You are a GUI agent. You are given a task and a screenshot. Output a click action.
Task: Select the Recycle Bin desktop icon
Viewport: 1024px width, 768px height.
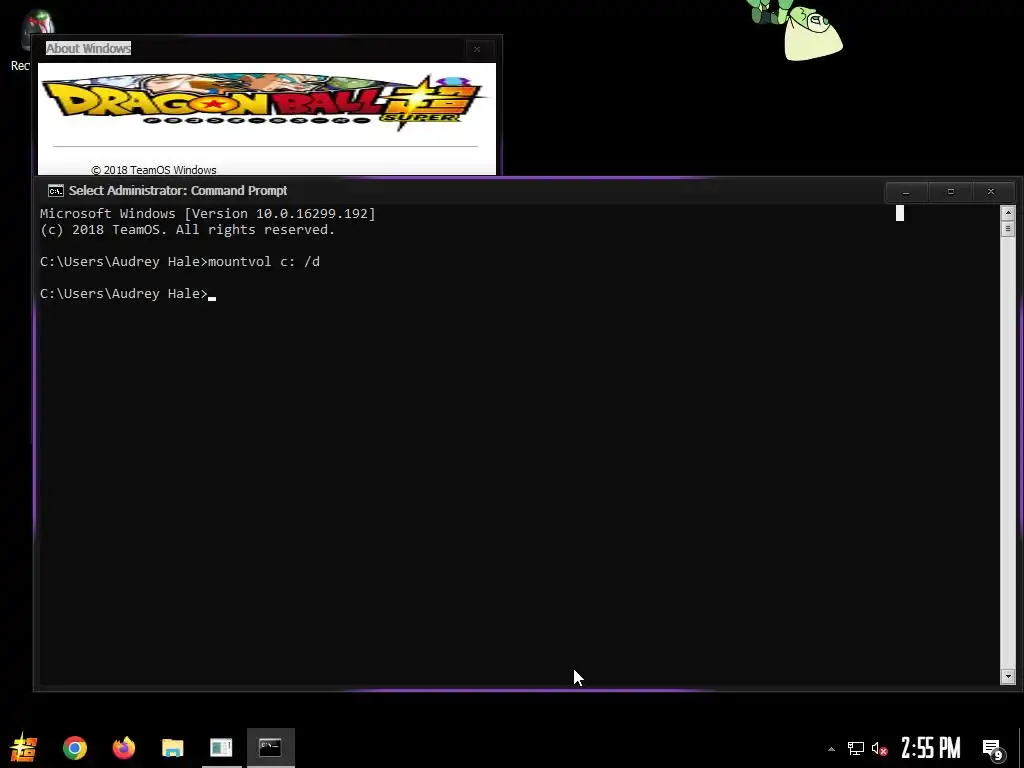pos(29,39)
